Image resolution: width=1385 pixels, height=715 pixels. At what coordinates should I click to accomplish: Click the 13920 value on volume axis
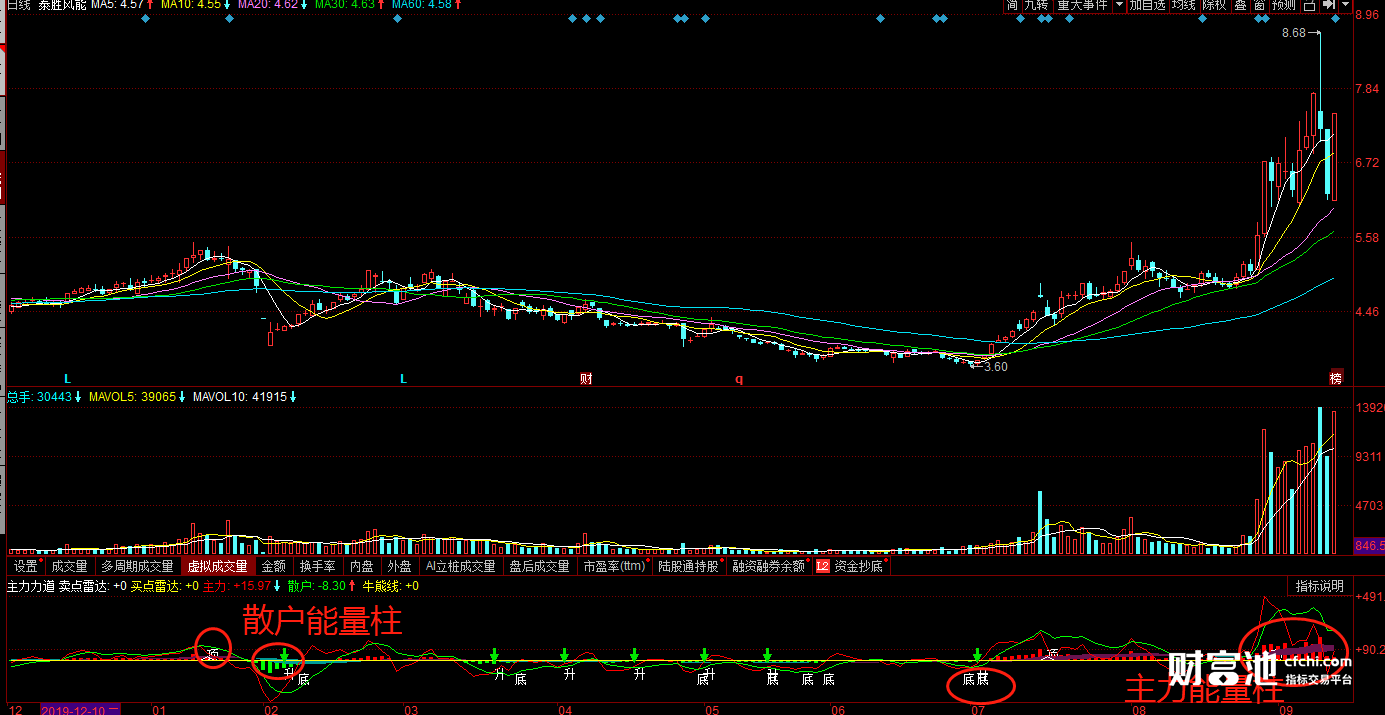[1369, 409]
